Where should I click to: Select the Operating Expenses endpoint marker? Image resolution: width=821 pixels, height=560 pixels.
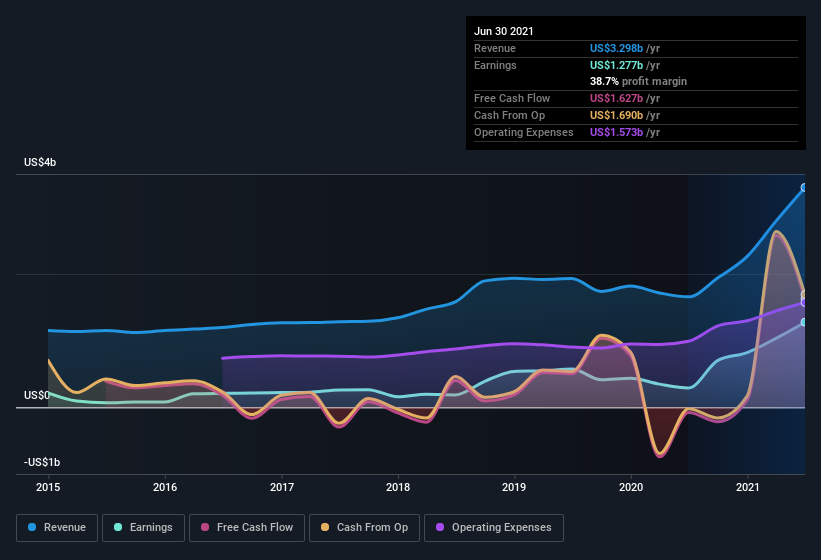point(804,303)
